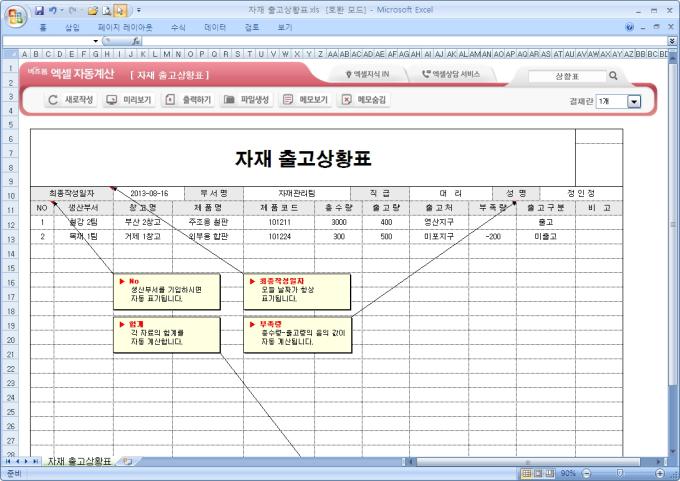680x481 pixels.
Task: Select row header 12
Action: 10,225
